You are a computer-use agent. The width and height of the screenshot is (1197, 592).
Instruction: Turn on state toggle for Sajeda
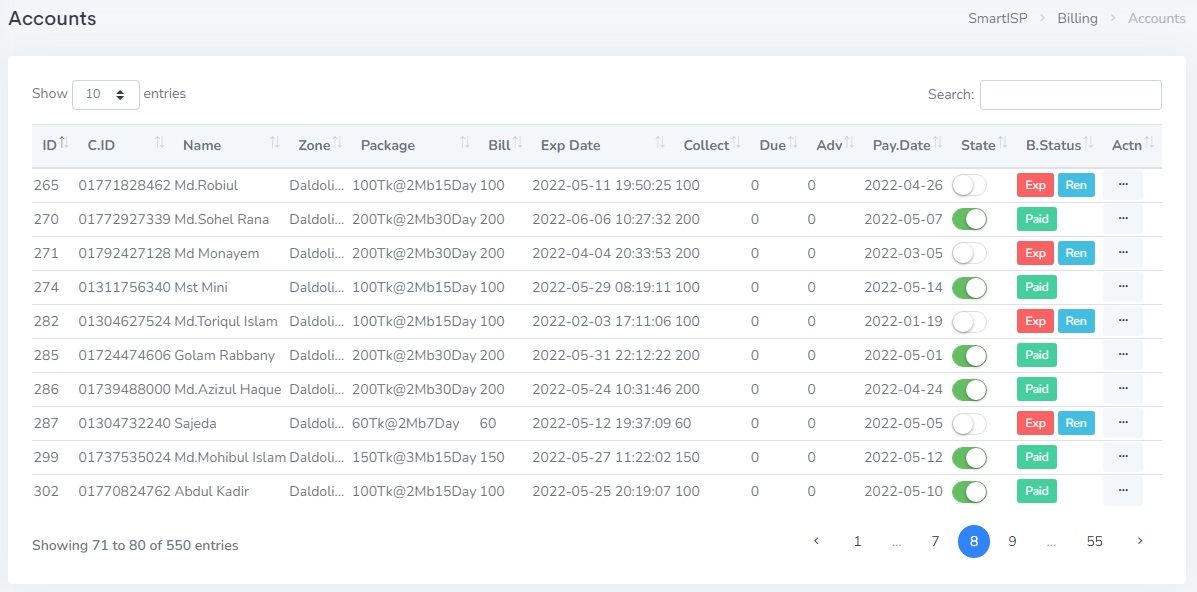(x=969, y=423)
